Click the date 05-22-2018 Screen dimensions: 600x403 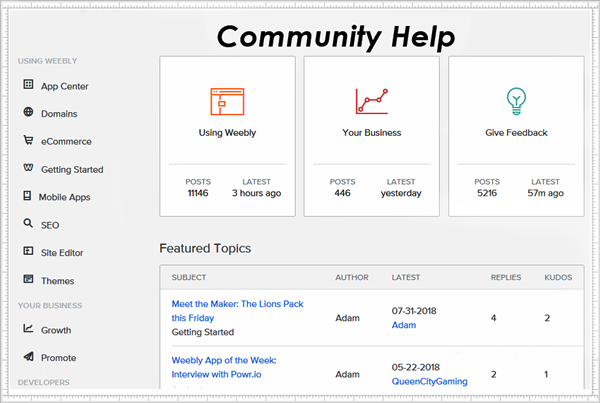[x=416, y=367]
